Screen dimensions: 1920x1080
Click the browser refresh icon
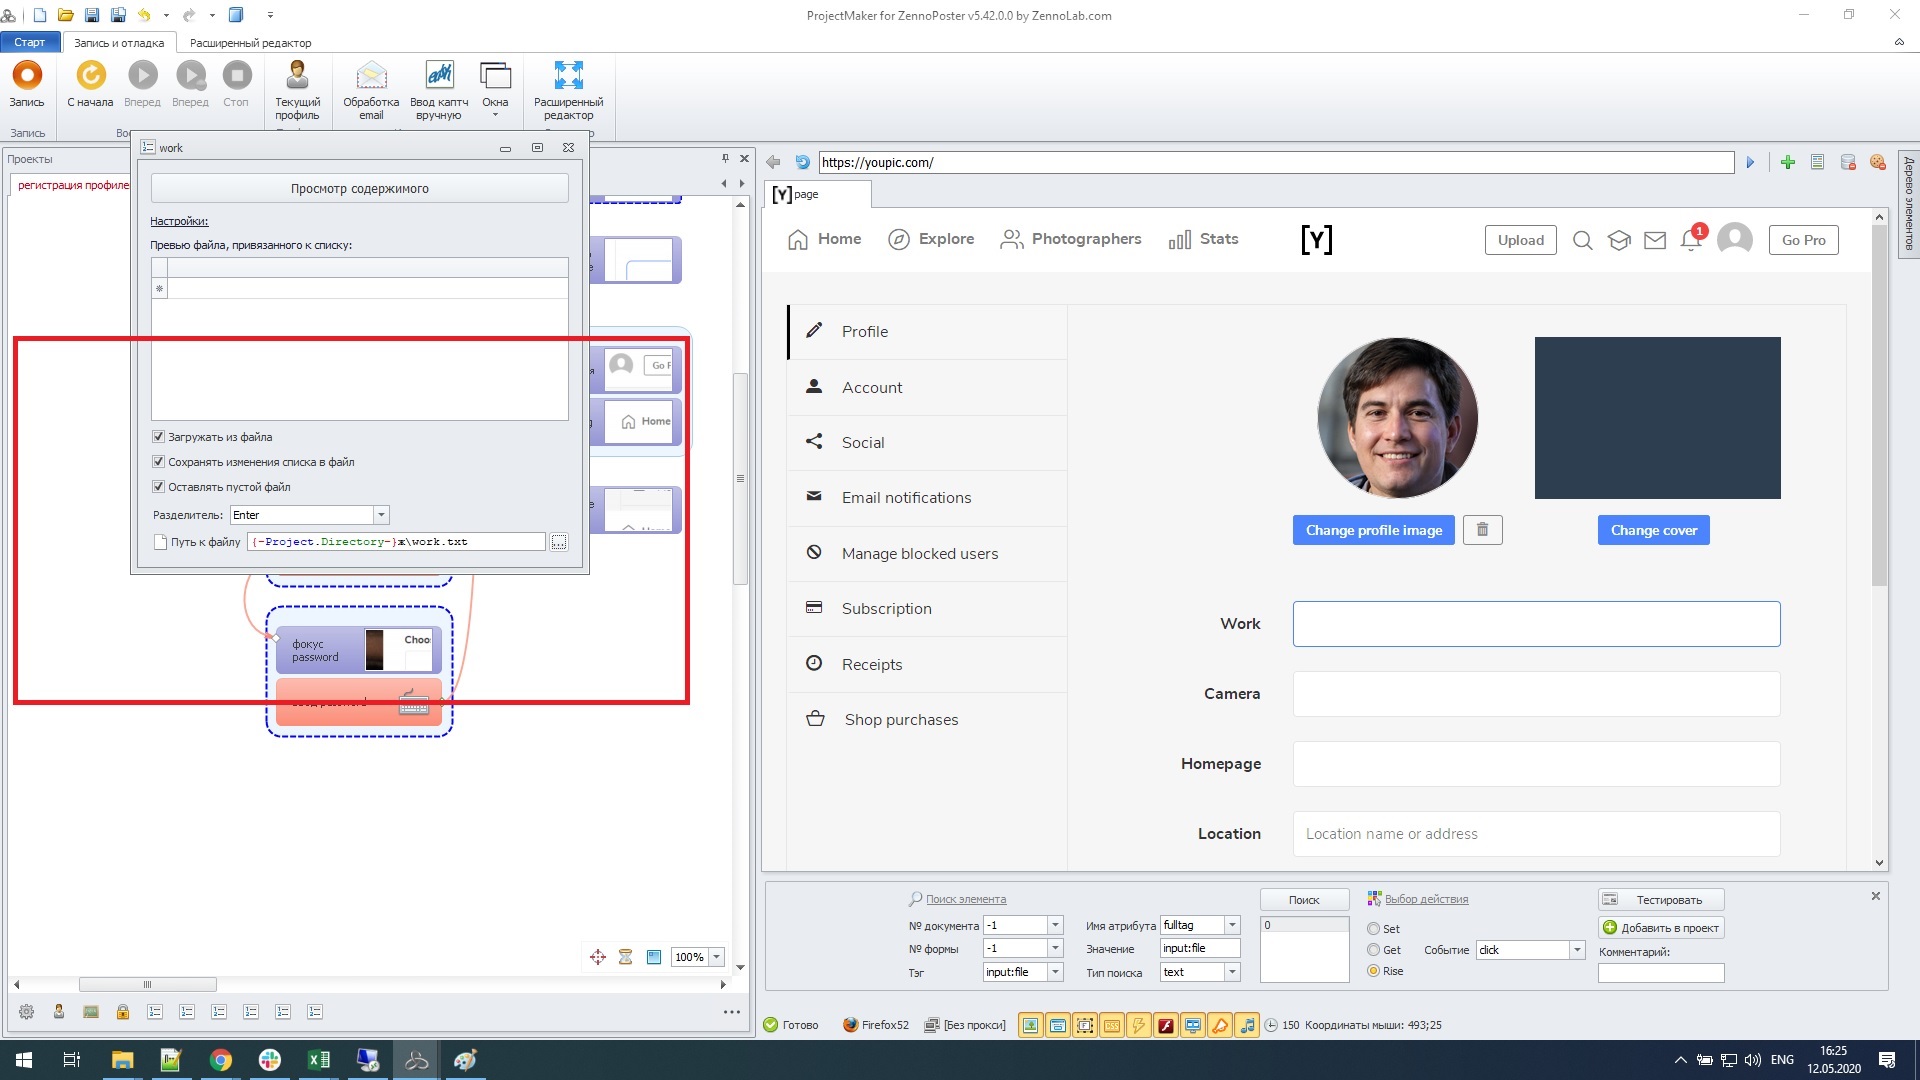(802, 162)
